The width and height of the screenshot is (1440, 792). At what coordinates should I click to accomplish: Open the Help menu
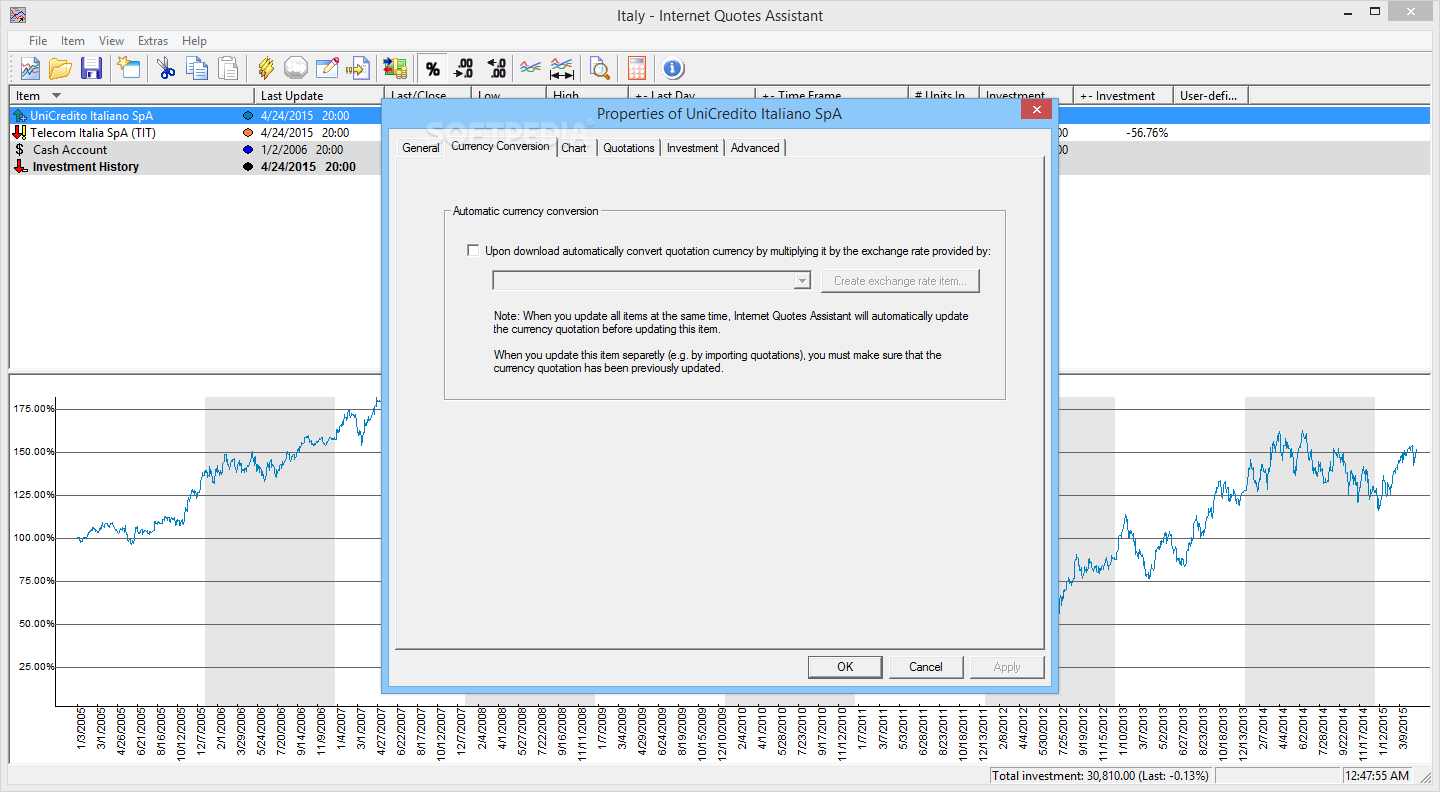coord(195,41)
